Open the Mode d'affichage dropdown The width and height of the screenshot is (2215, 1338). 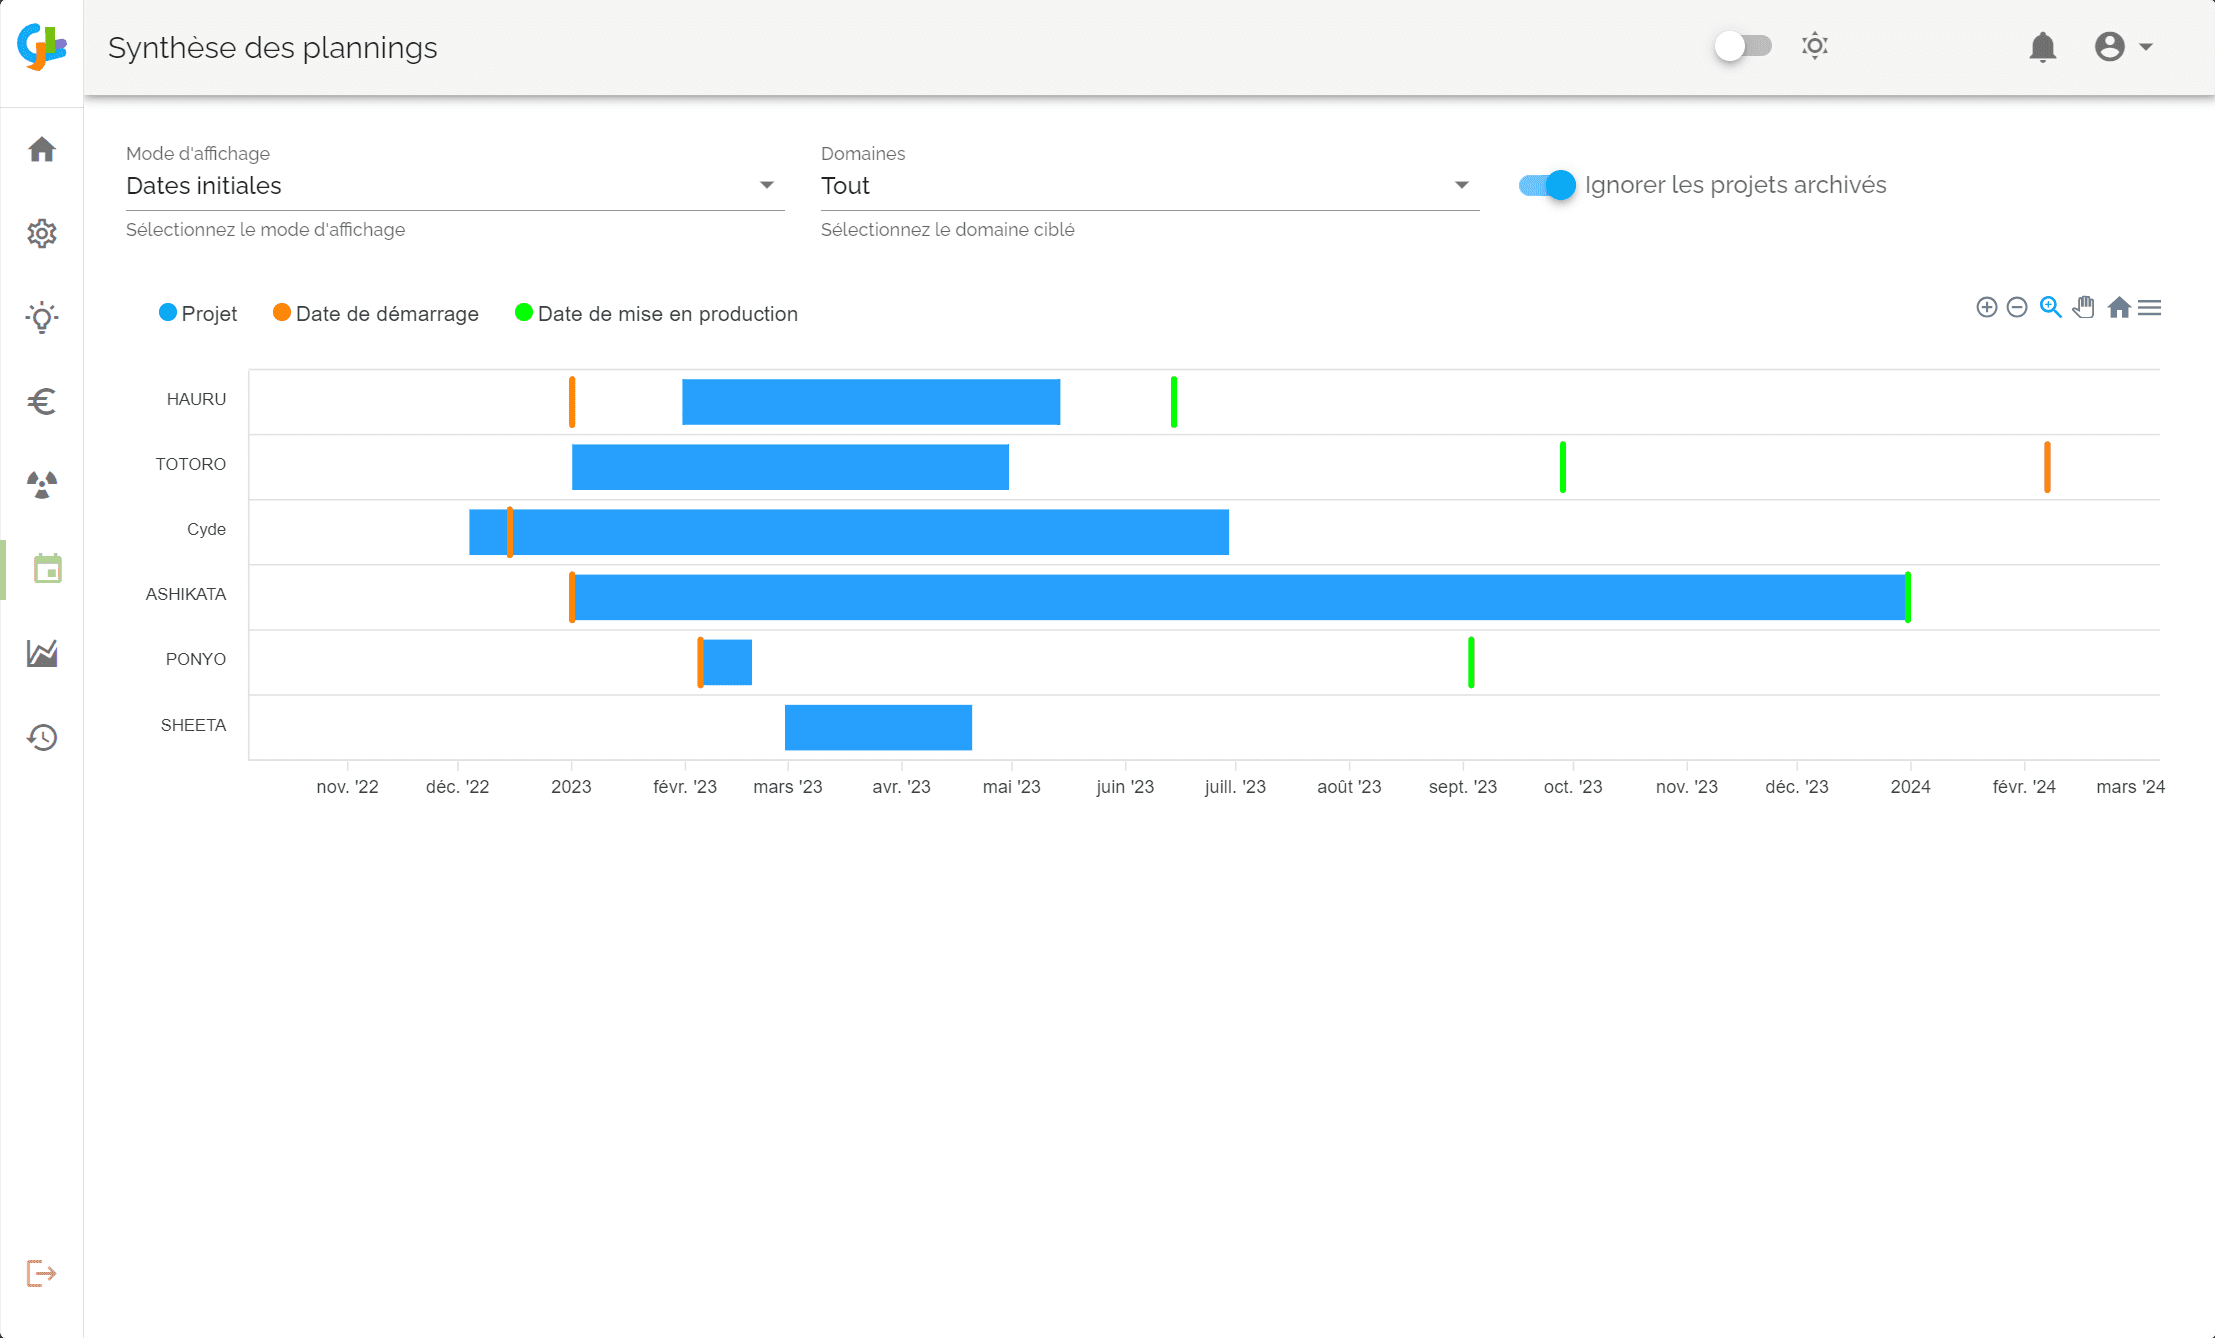(455, 186)
